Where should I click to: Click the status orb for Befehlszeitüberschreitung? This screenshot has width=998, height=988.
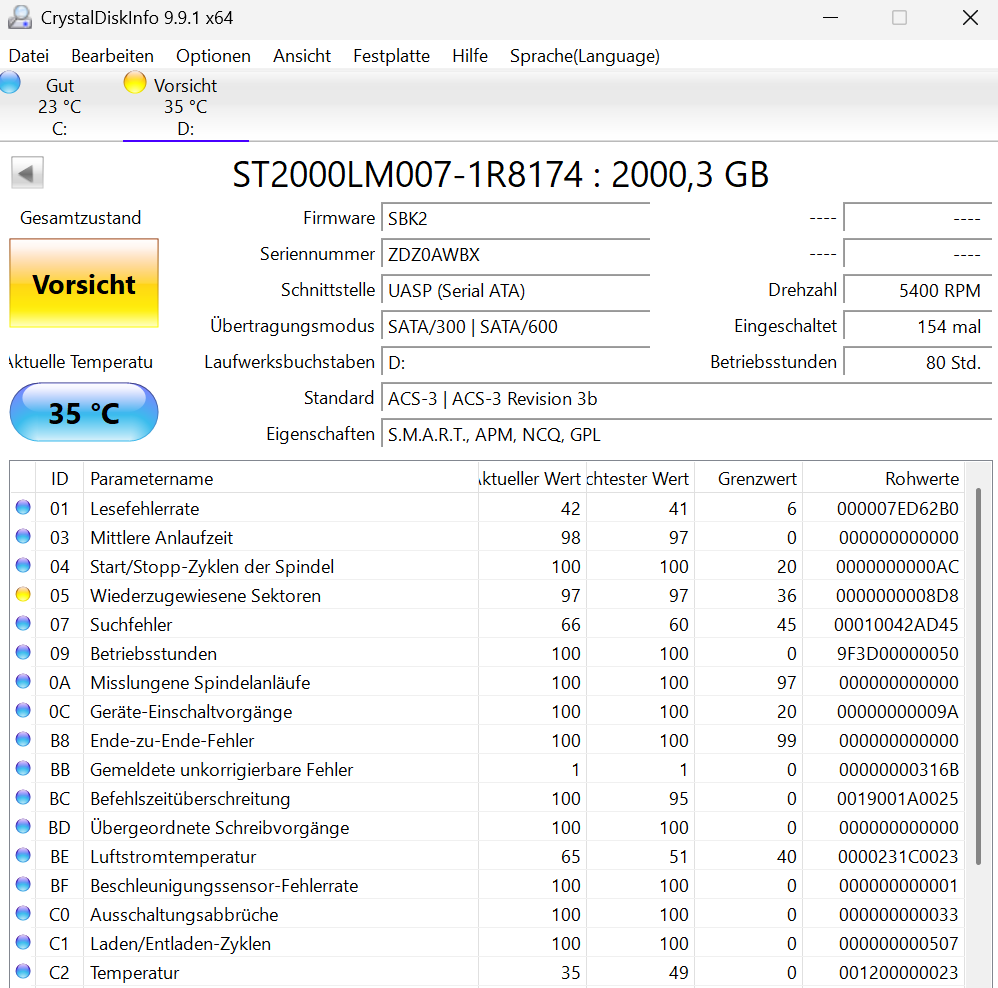(23, 797)
